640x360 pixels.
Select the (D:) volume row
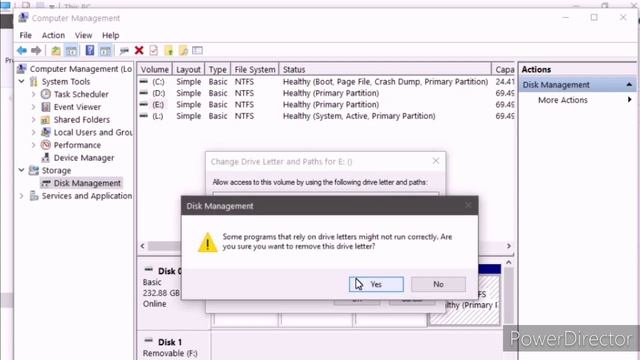point(326,93)
